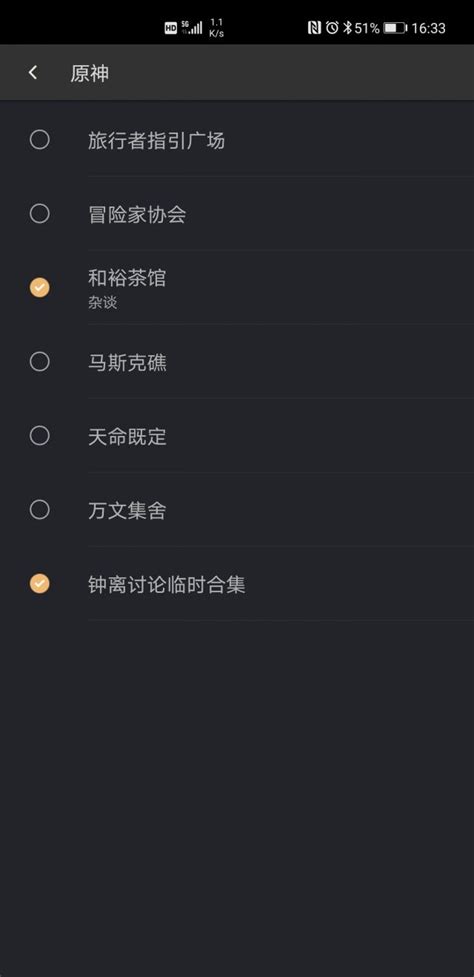Tap the 原神 header title
The image size is (474, 977).
tap(90, 74)
